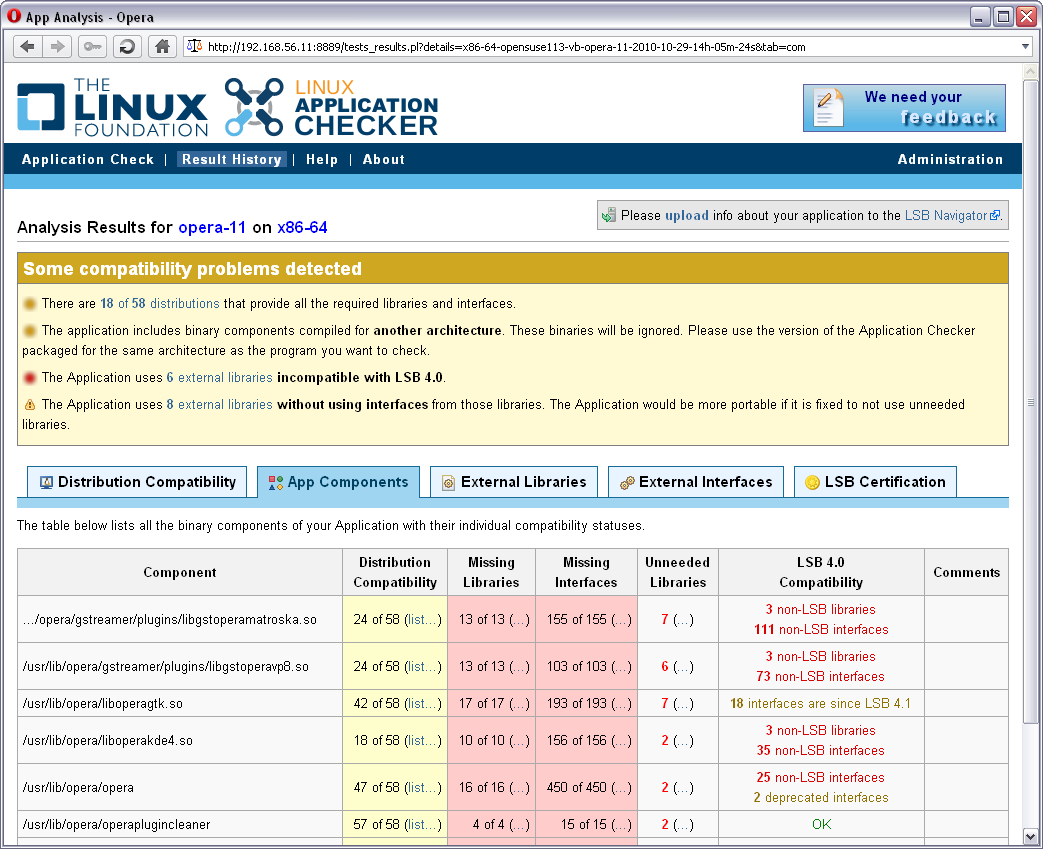
Task: Click the opera-11 application link
Action: coord(212,228)
